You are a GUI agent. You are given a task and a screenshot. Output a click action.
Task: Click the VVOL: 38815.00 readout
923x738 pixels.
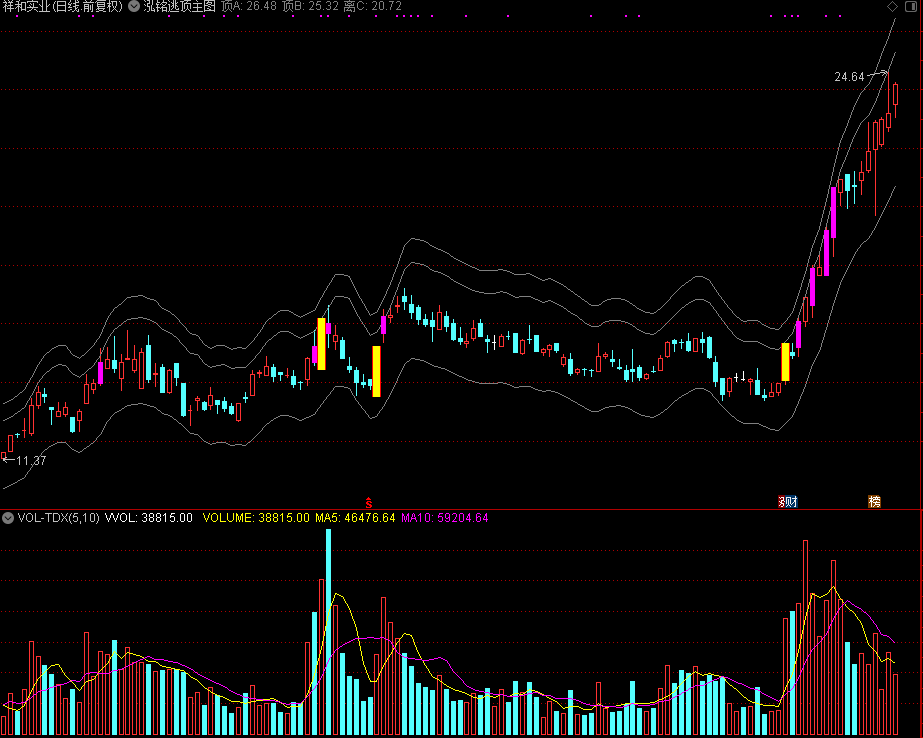coord(148,518)
